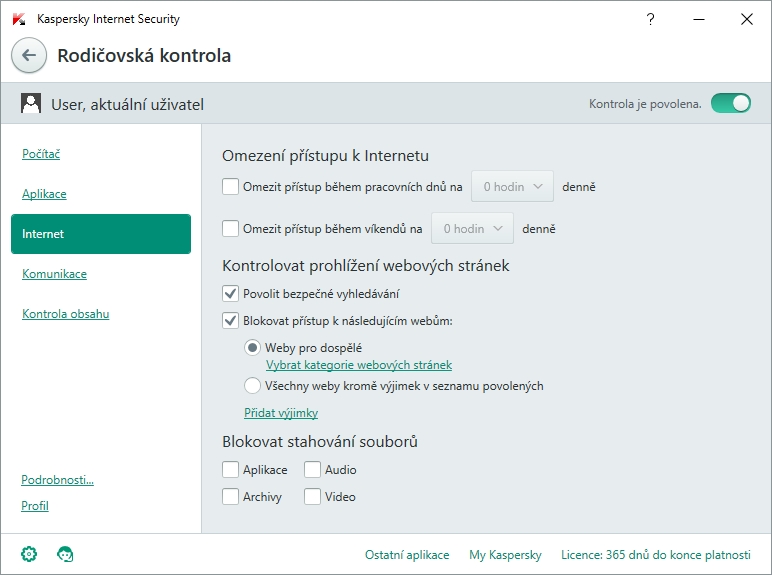This screenshot has height=575, width=772.
Task: Go to the Kontrola obsahu section
Action: 65,314
